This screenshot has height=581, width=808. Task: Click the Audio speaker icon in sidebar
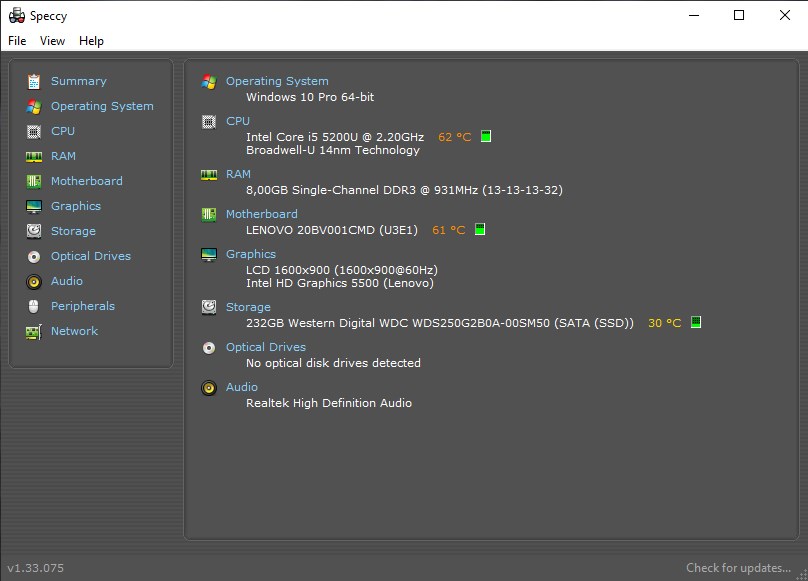pos(34,281)
